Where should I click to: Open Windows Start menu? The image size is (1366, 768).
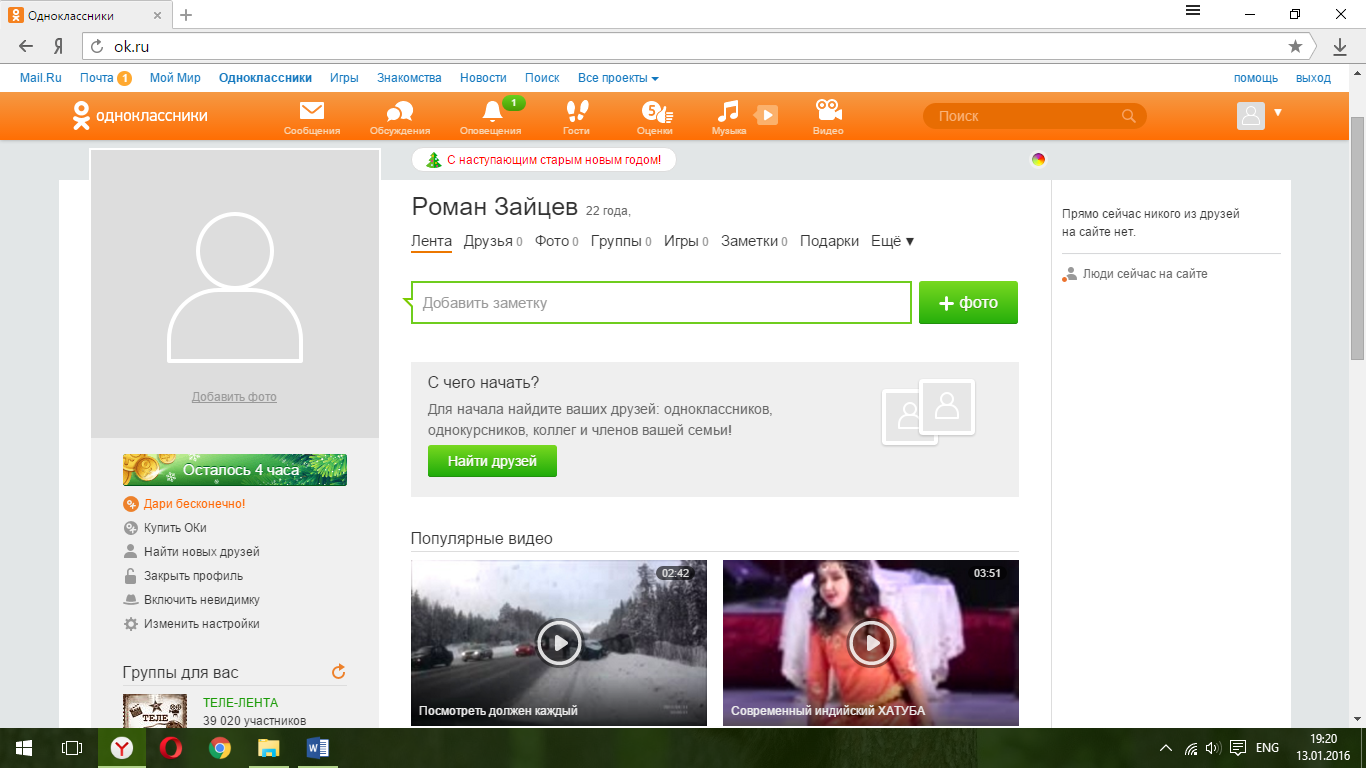coord(24,748)
